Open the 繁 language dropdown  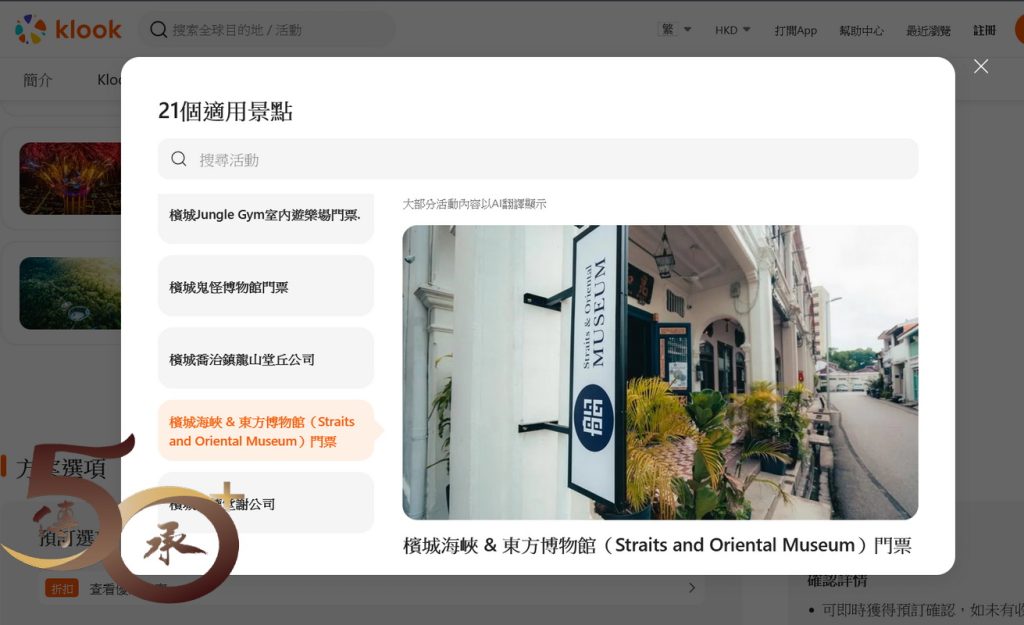[675, 29]
